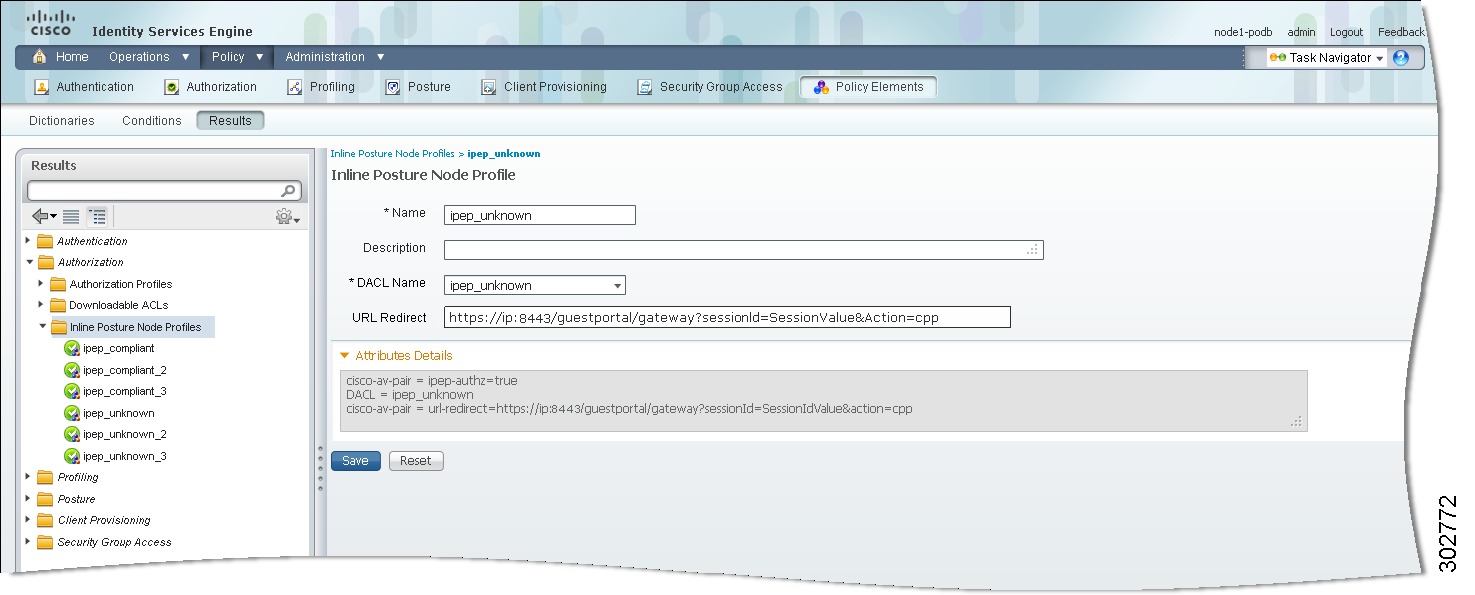Click the Save button
The width and height of the screenshot is (1475, 595).
pos(356,461)
